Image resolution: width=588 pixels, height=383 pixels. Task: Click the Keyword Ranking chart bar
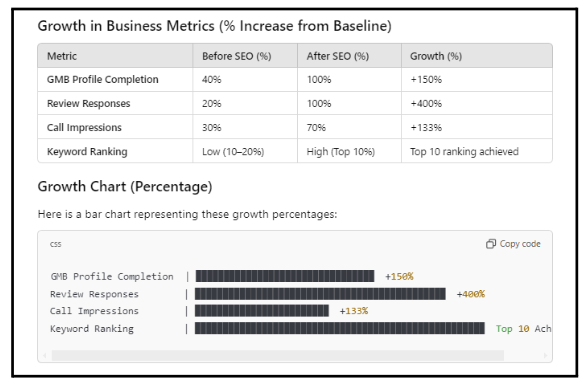coord(340,328)
